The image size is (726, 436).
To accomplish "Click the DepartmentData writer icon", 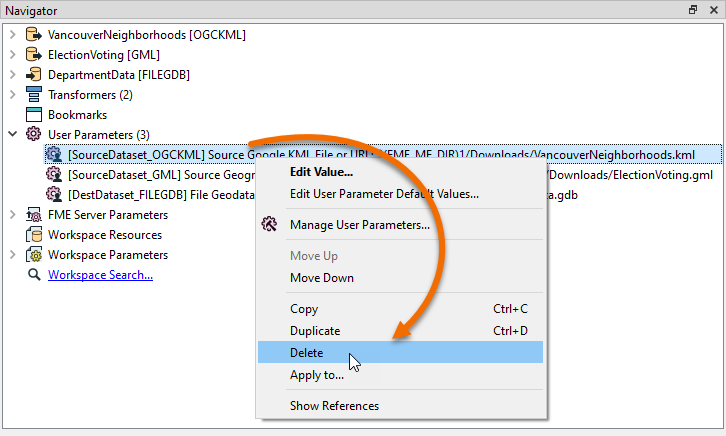I will click(33, 75).
